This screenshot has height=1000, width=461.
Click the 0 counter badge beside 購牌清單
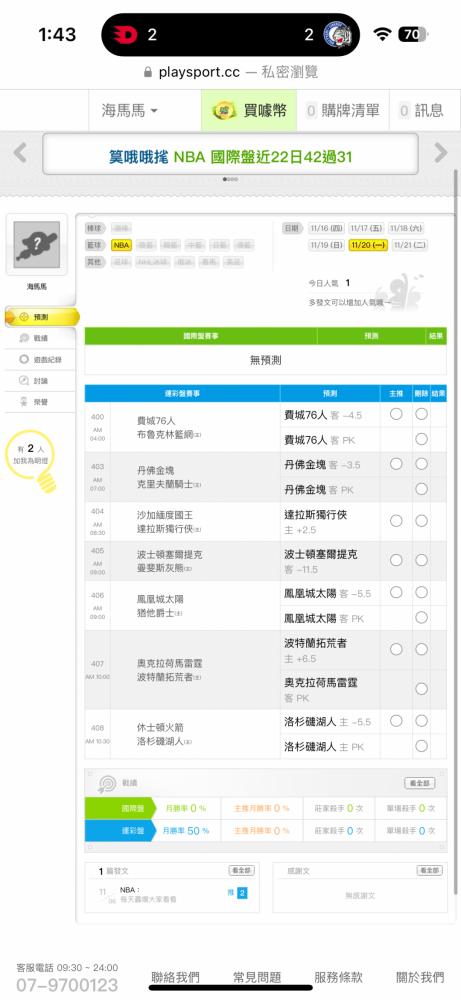[x=311, y=110]
